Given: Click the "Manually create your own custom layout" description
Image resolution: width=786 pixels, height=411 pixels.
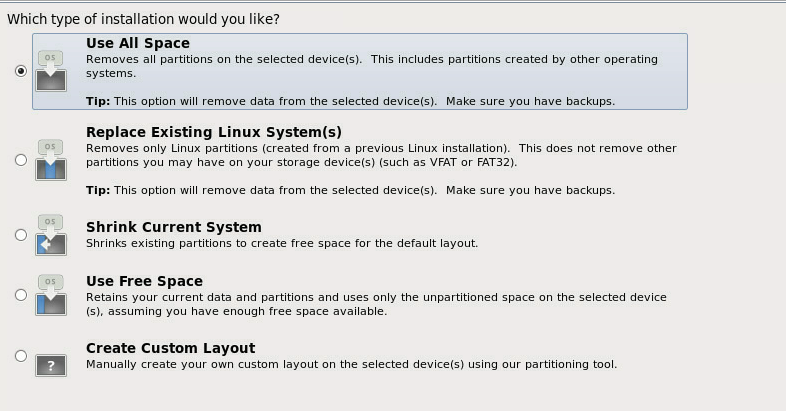Looking at the screenshot, I should coord(351,364).
